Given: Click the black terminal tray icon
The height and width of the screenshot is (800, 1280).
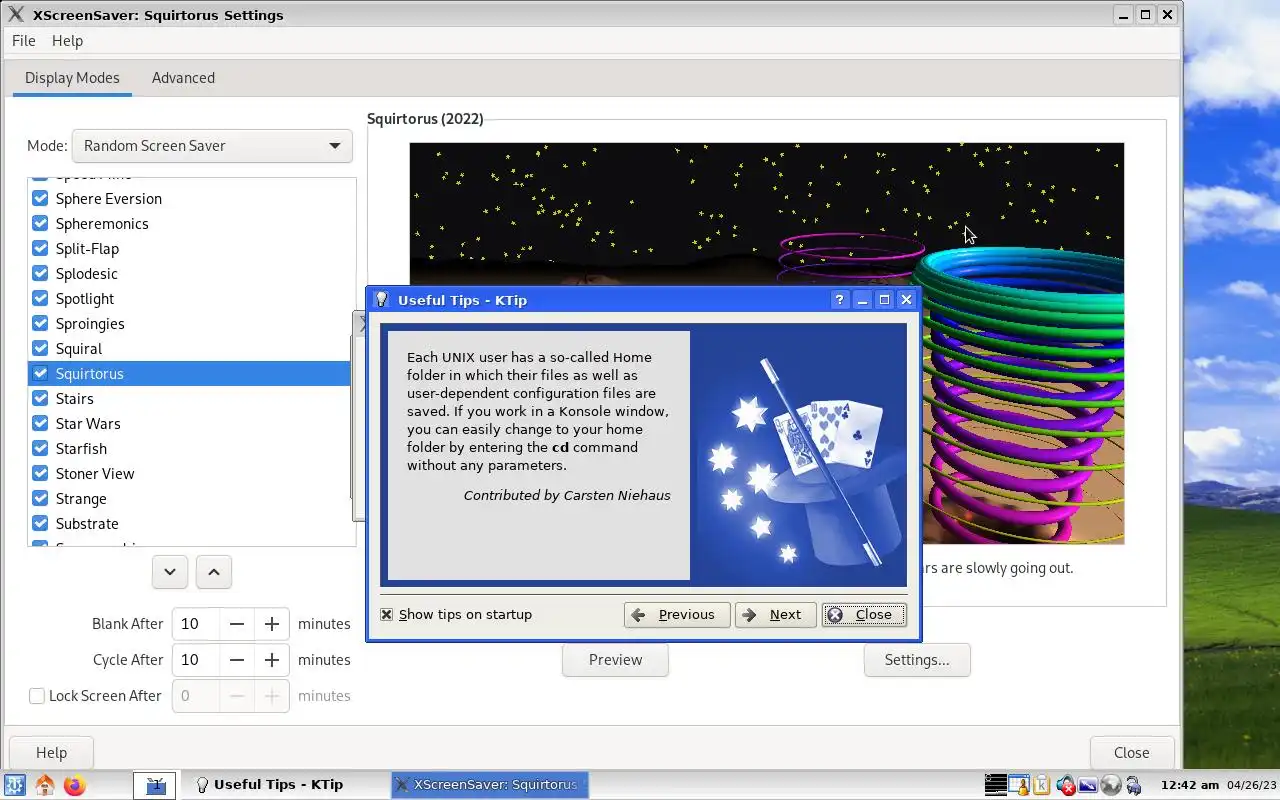Looking at the screenshot, I should [995, 785].
